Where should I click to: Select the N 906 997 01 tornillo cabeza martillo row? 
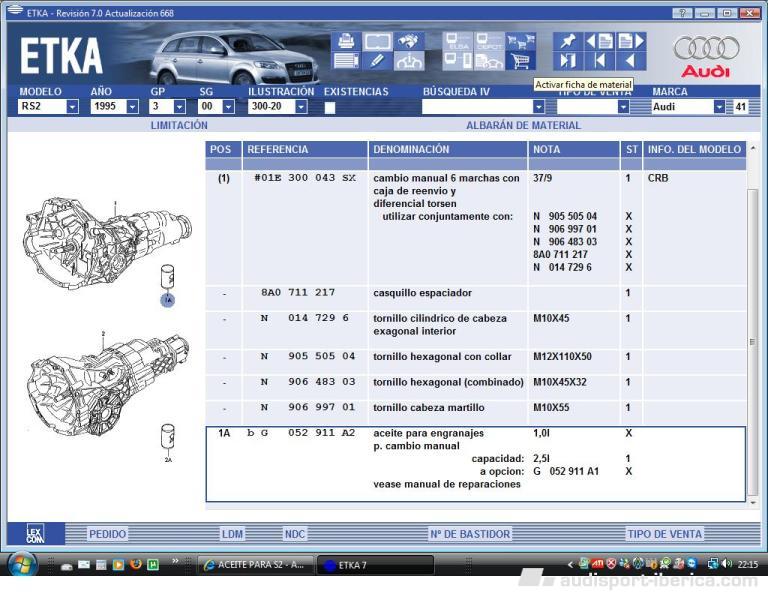point(476,412)
